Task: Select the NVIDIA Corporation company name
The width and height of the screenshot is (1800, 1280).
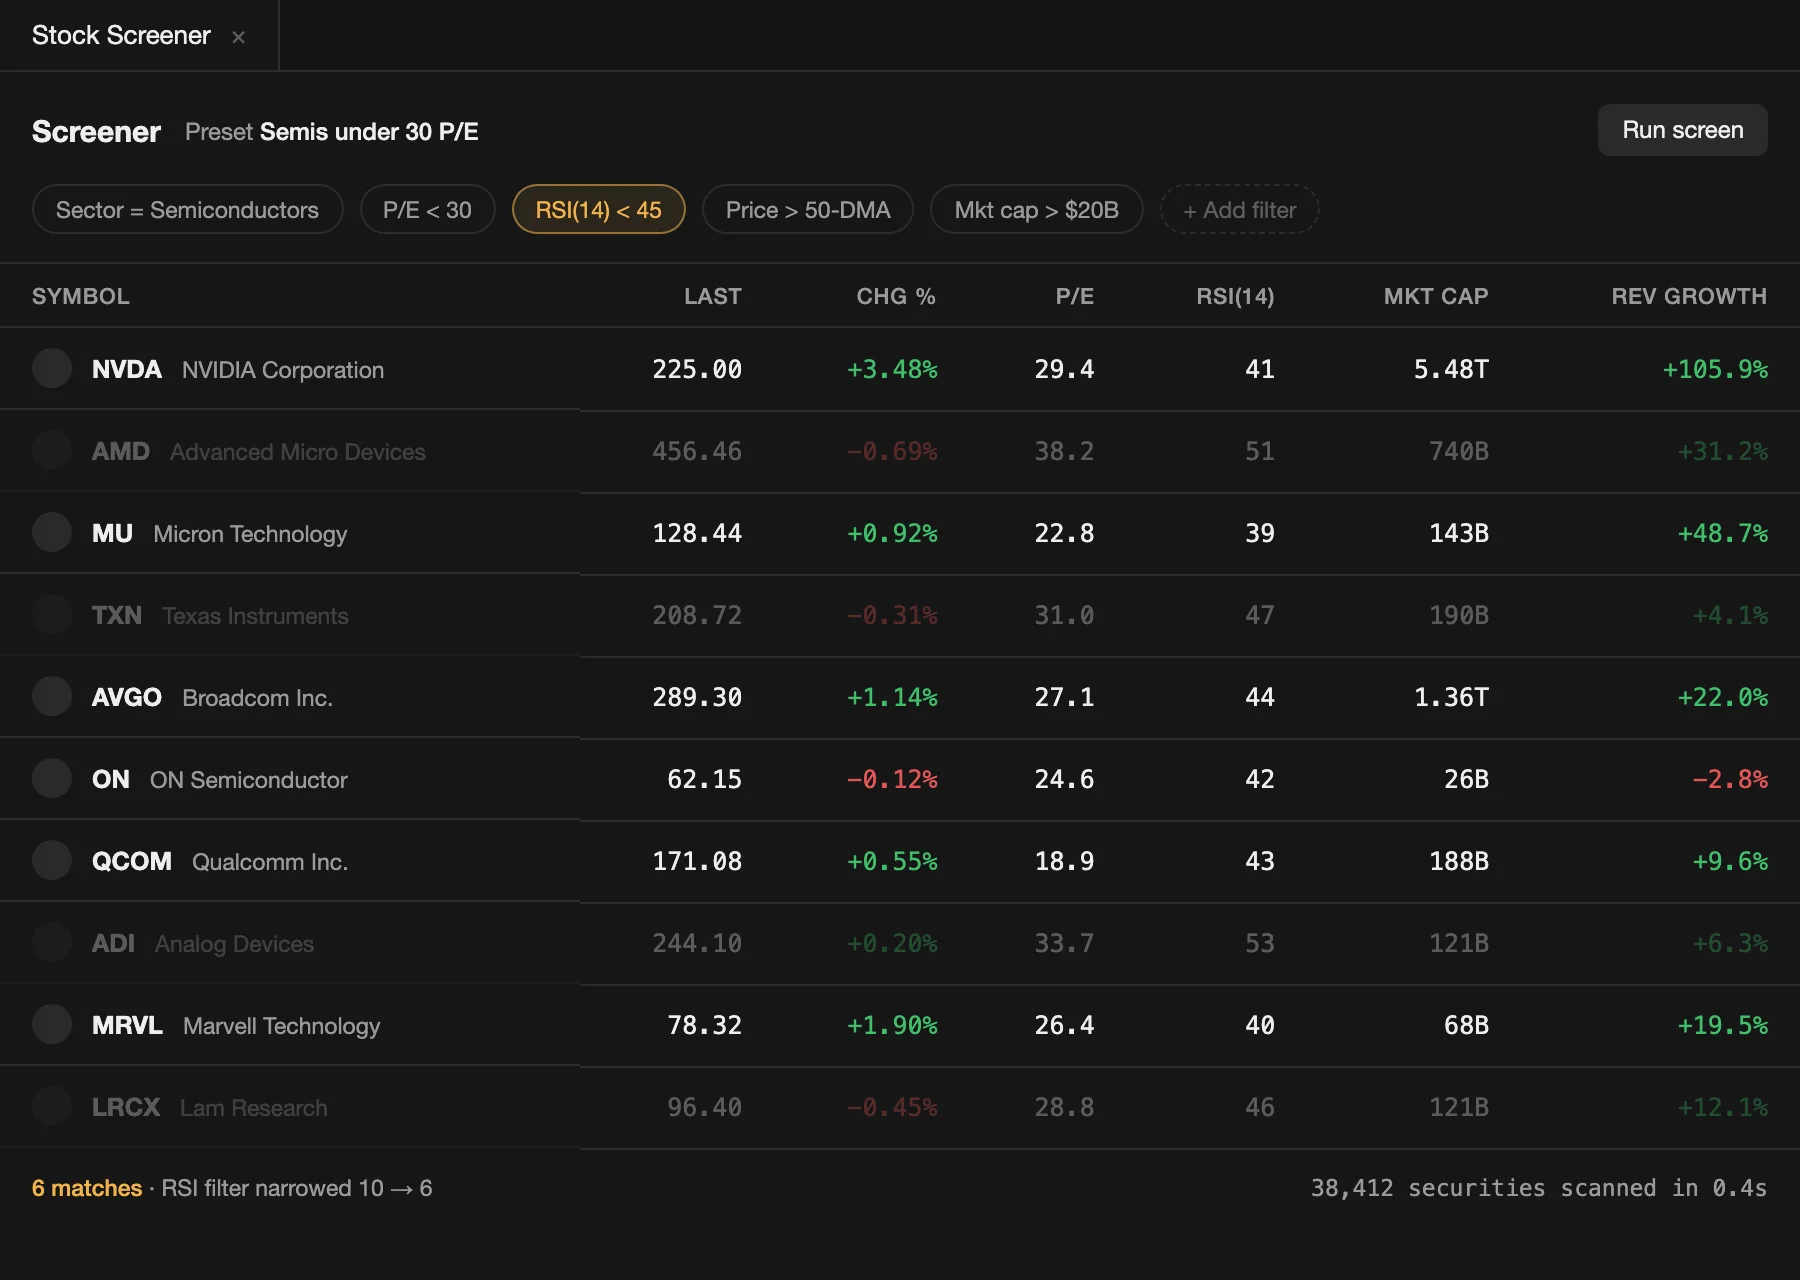Action: pyautogui.click(x=283, y=370)
